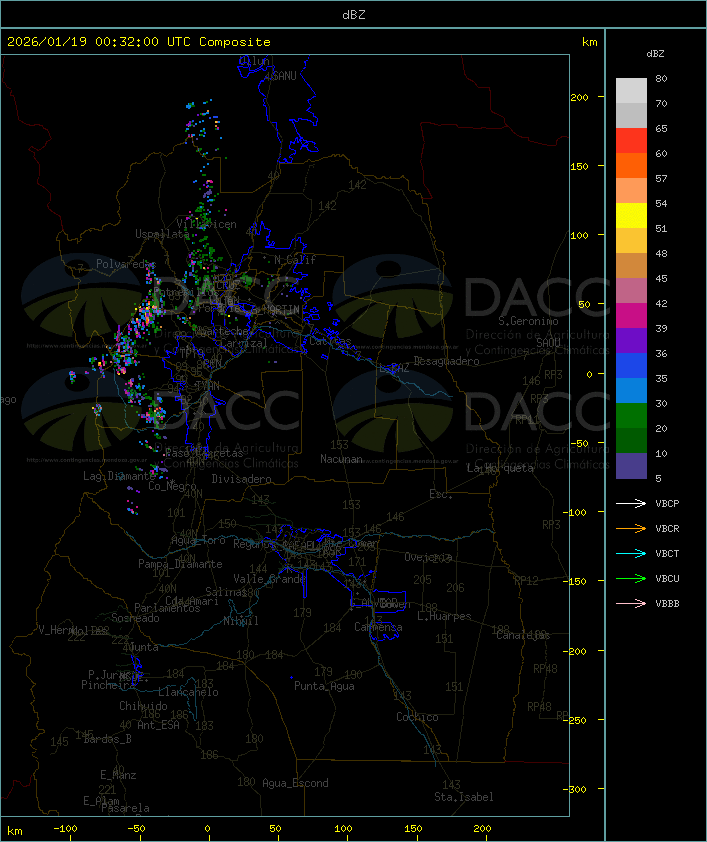Viewport: 707px width, 842px height.
Task: Click the dBZ title at the top
Action: (353, 13)
